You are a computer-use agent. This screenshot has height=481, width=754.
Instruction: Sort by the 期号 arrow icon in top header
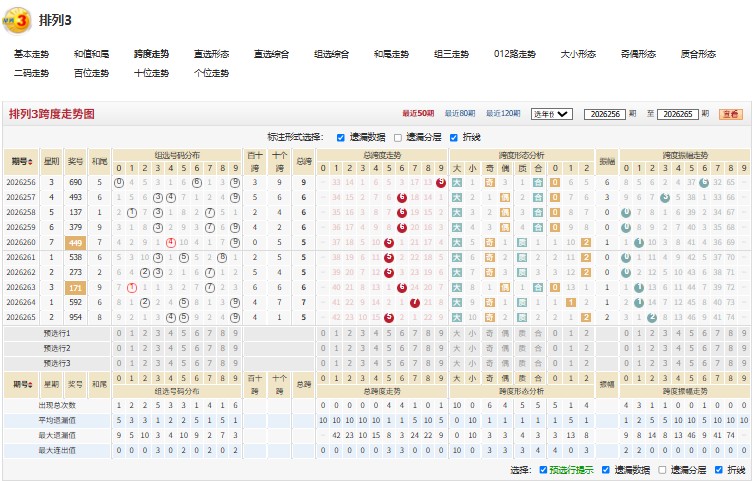point(31,162)
